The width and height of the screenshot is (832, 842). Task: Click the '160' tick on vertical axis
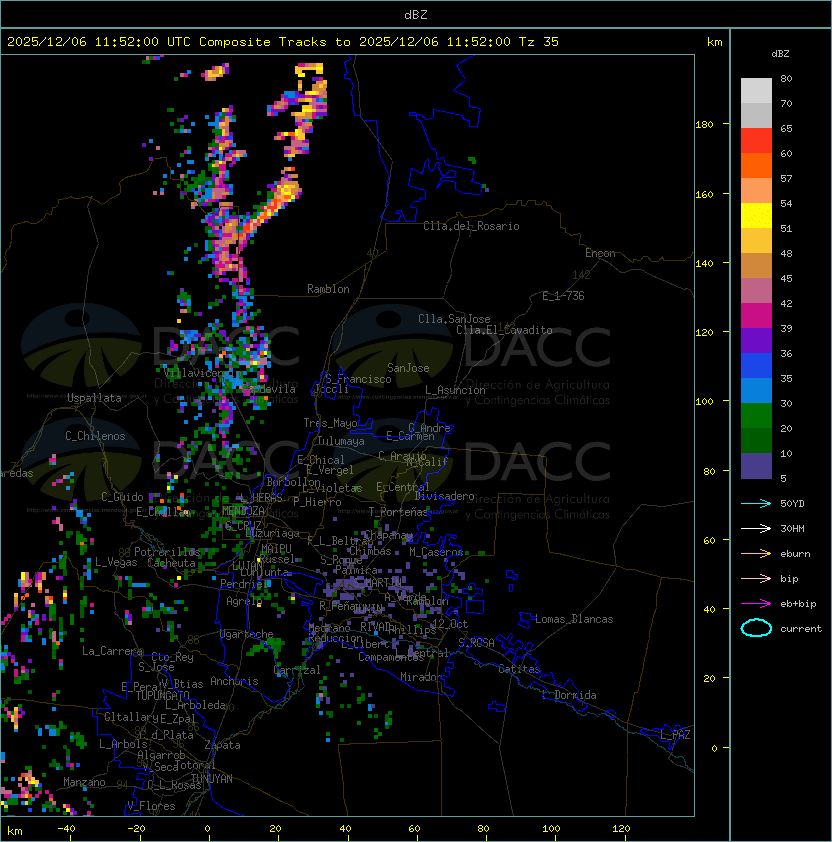704,194
